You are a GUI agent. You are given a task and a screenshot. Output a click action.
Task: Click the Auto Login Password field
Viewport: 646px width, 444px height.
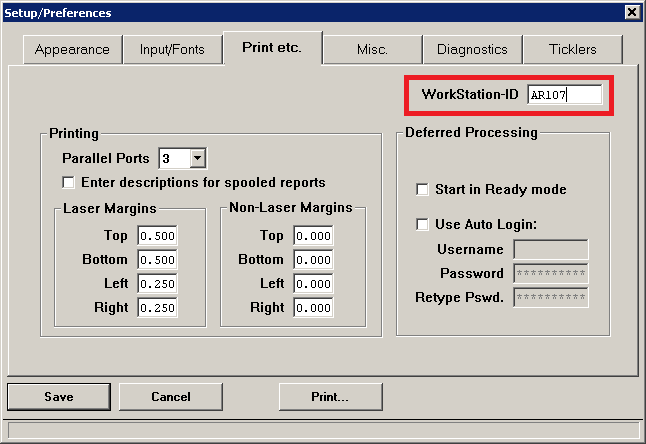551,273
